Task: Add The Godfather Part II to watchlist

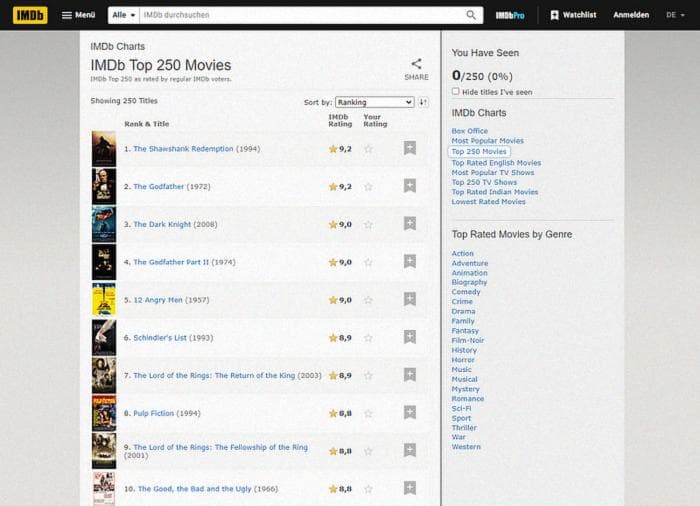Action: [x=410, y=261]
